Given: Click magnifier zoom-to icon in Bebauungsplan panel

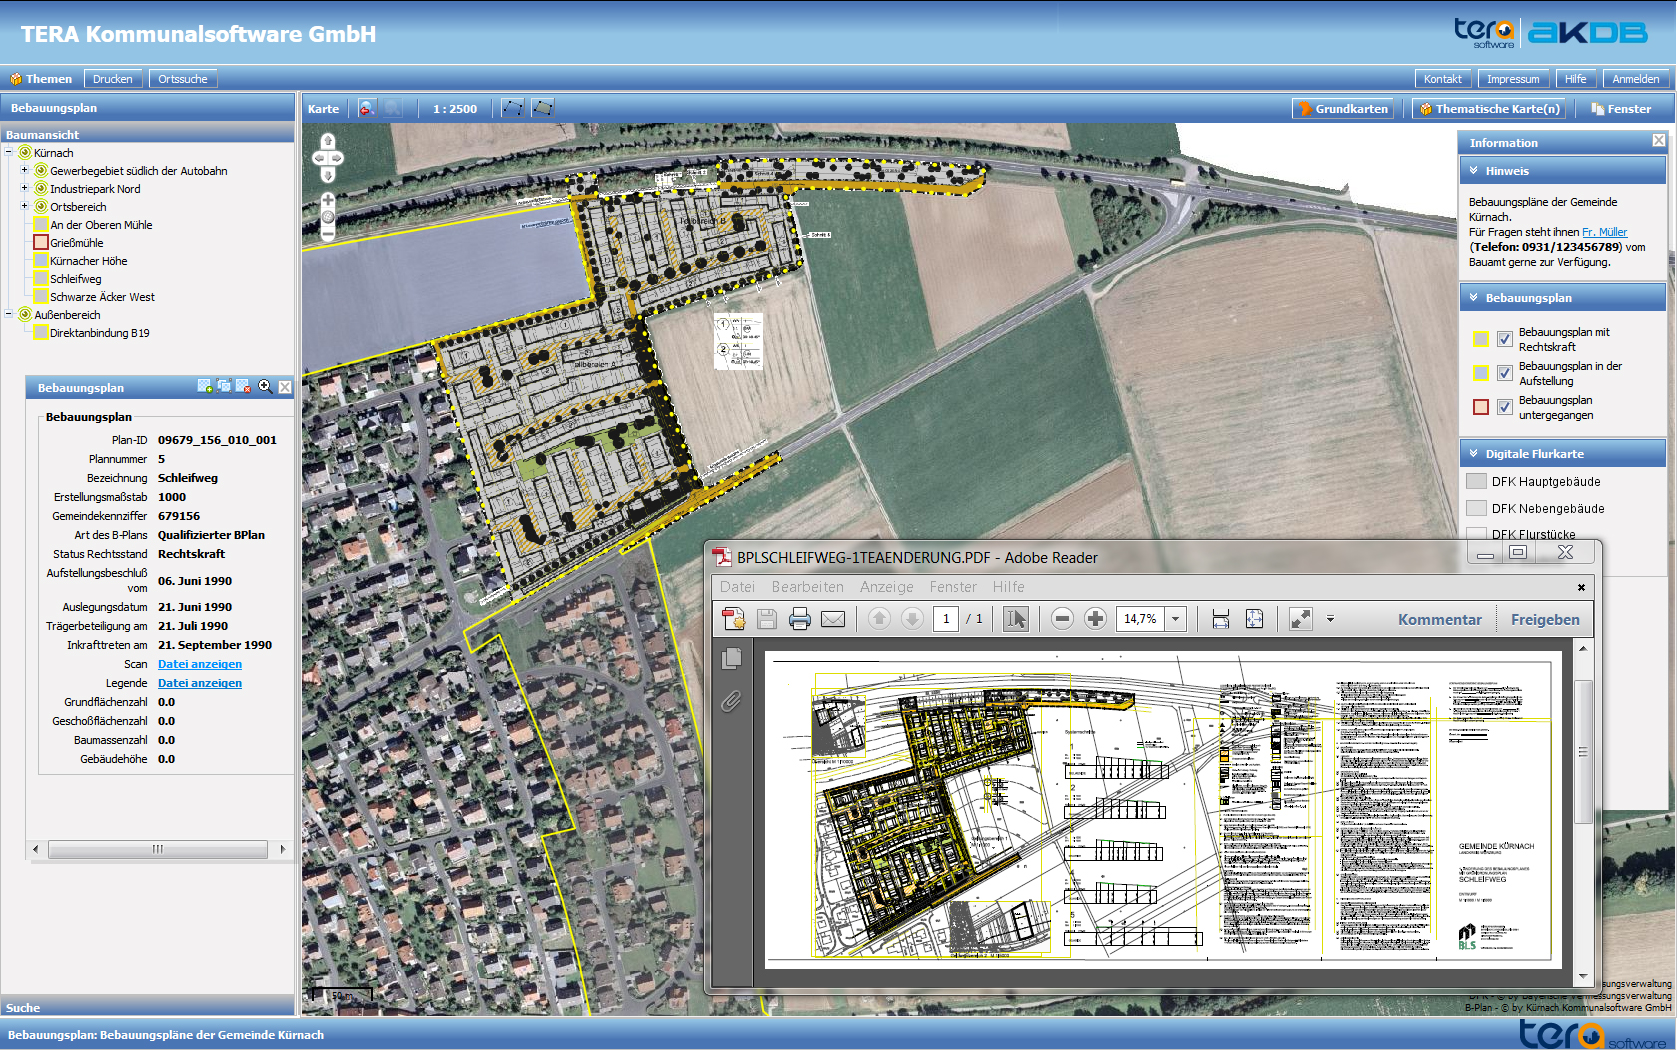Looking at the screenshot, I should coord(265,387).
